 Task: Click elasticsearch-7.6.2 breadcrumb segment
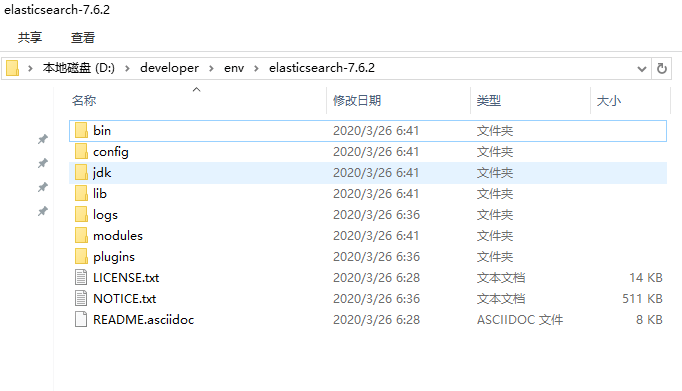[x=322, y=68]
